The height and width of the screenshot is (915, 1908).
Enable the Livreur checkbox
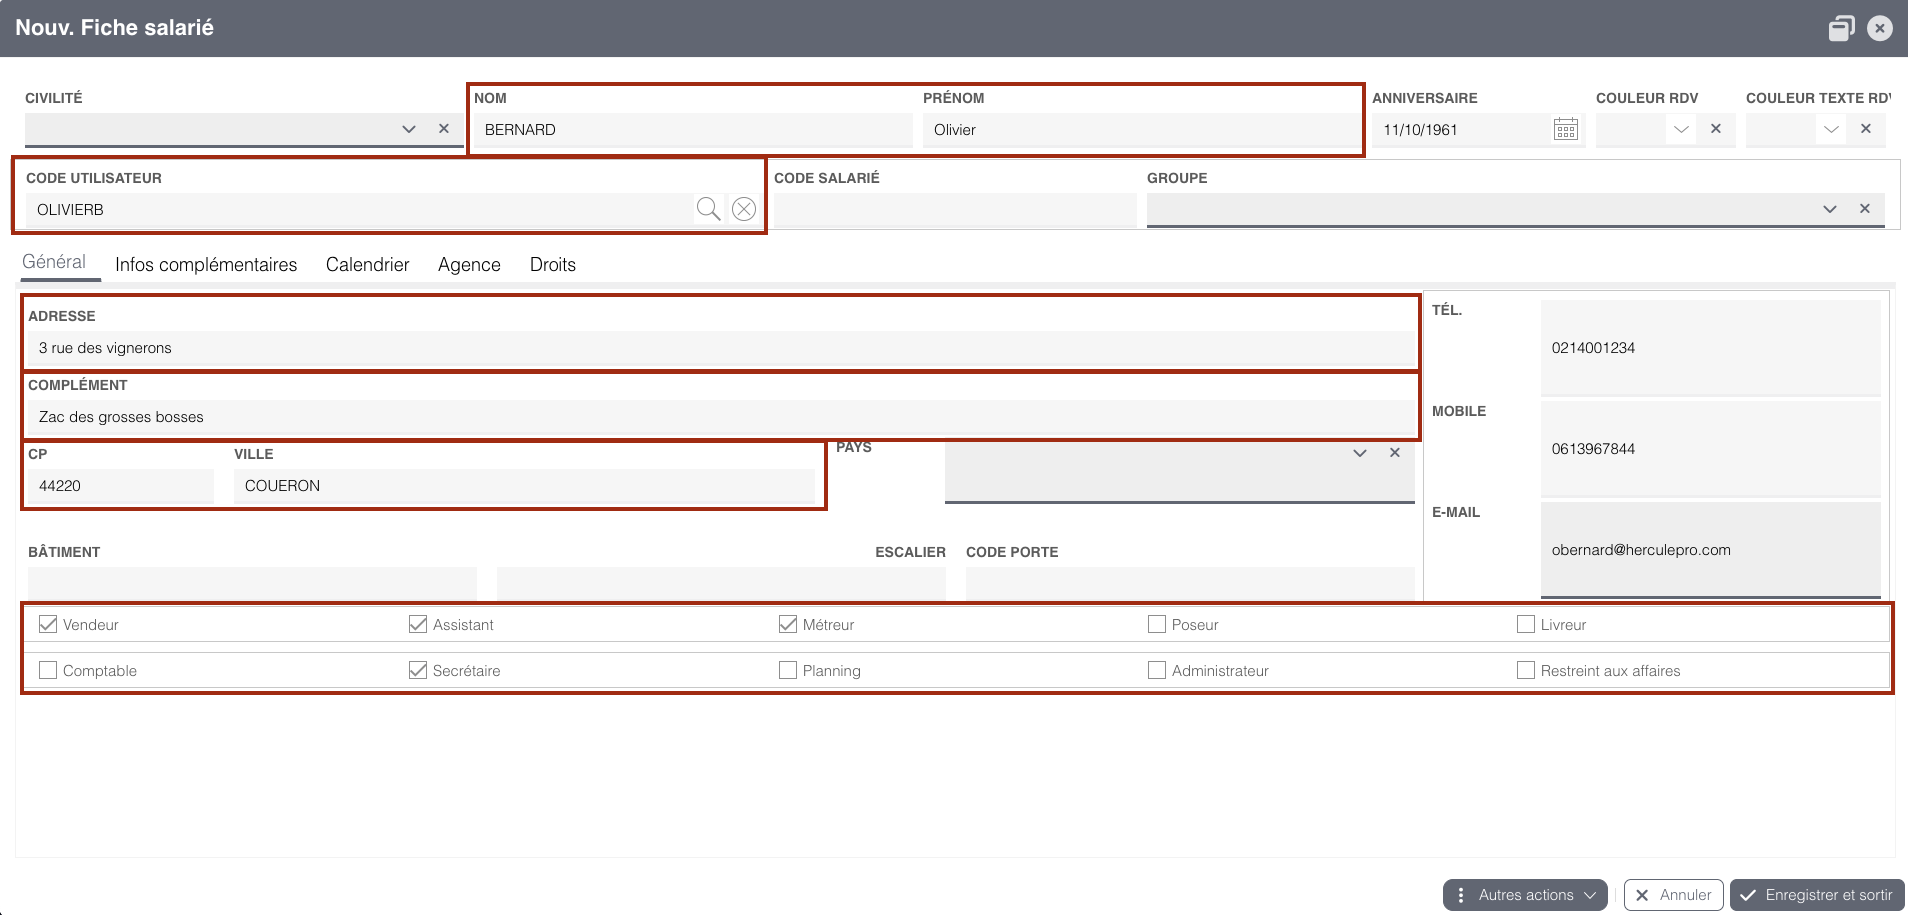[x=1526, y=624]
